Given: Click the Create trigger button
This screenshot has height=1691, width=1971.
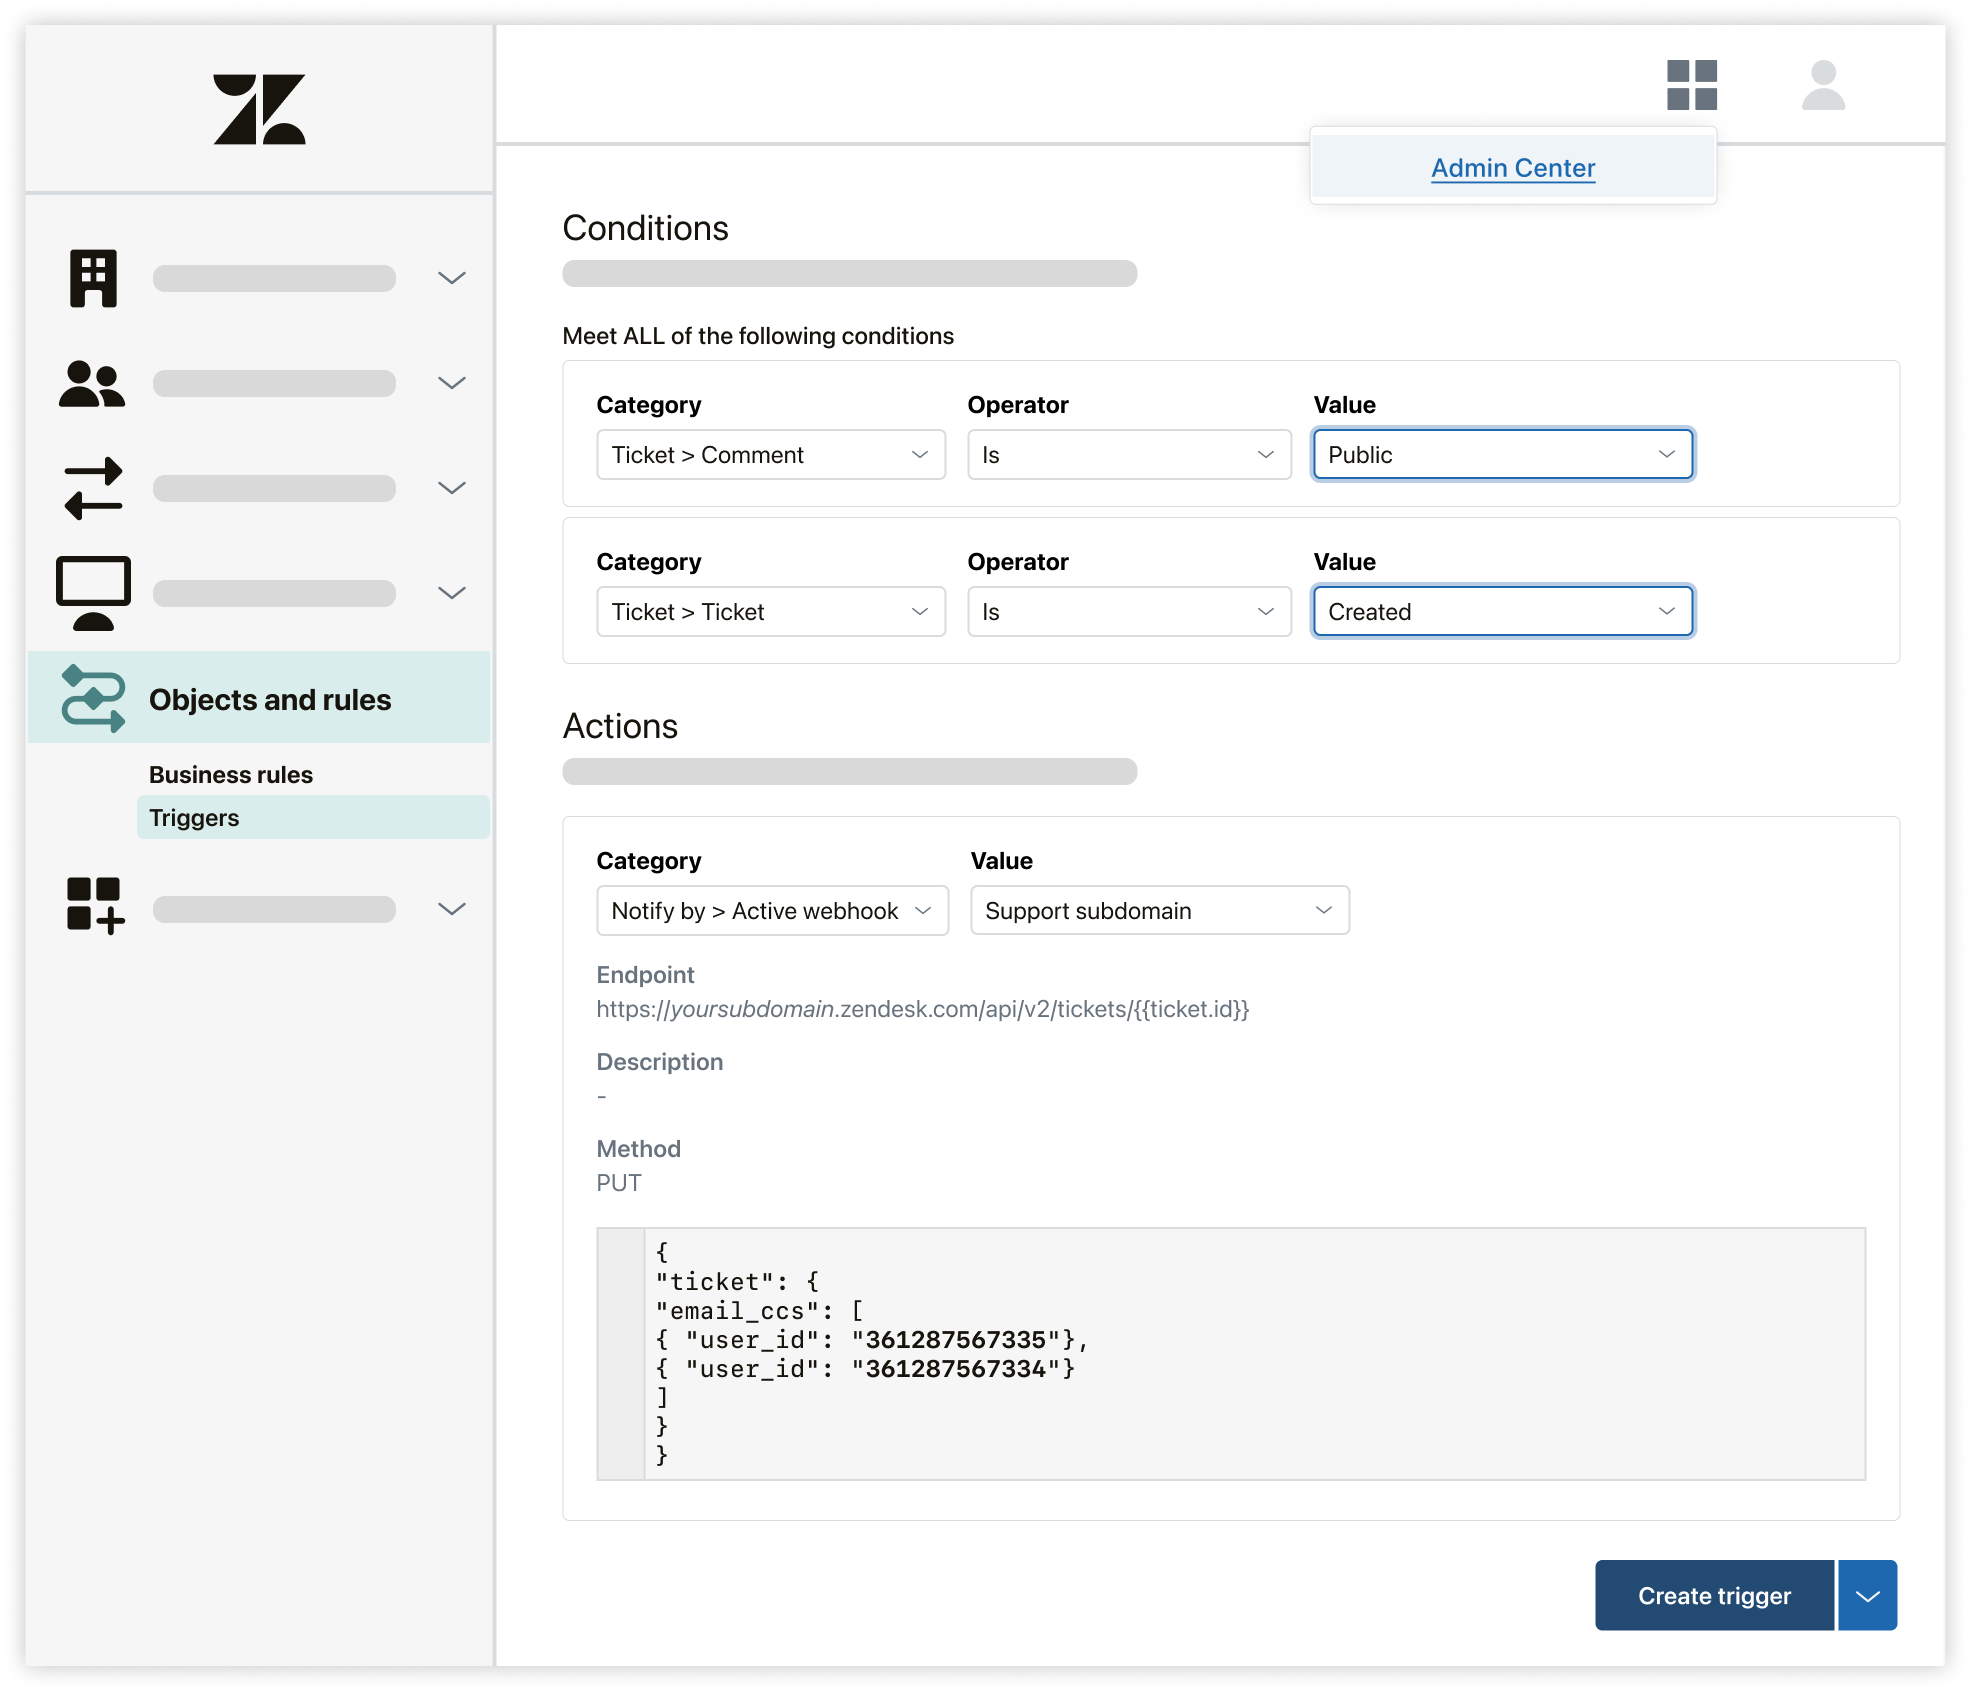Looking at the screenshot, I should tap(1715, 1594).
